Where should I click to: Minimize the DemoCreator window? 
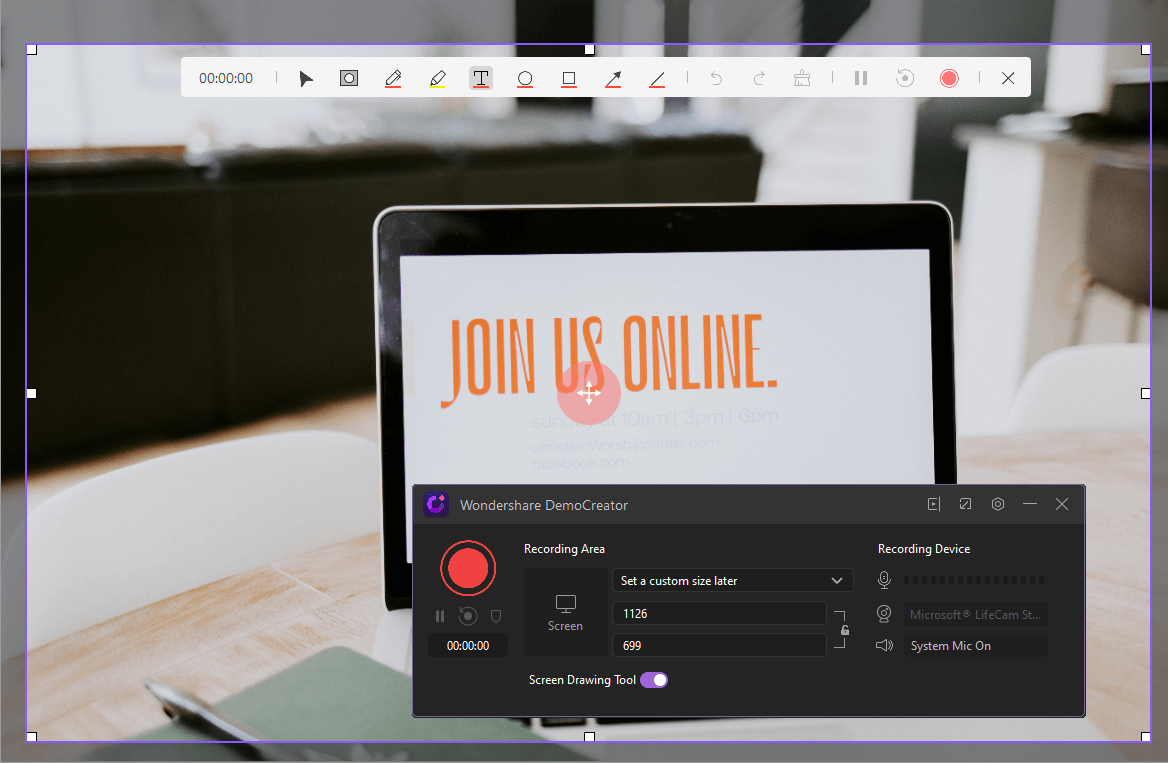point(1030,504)
